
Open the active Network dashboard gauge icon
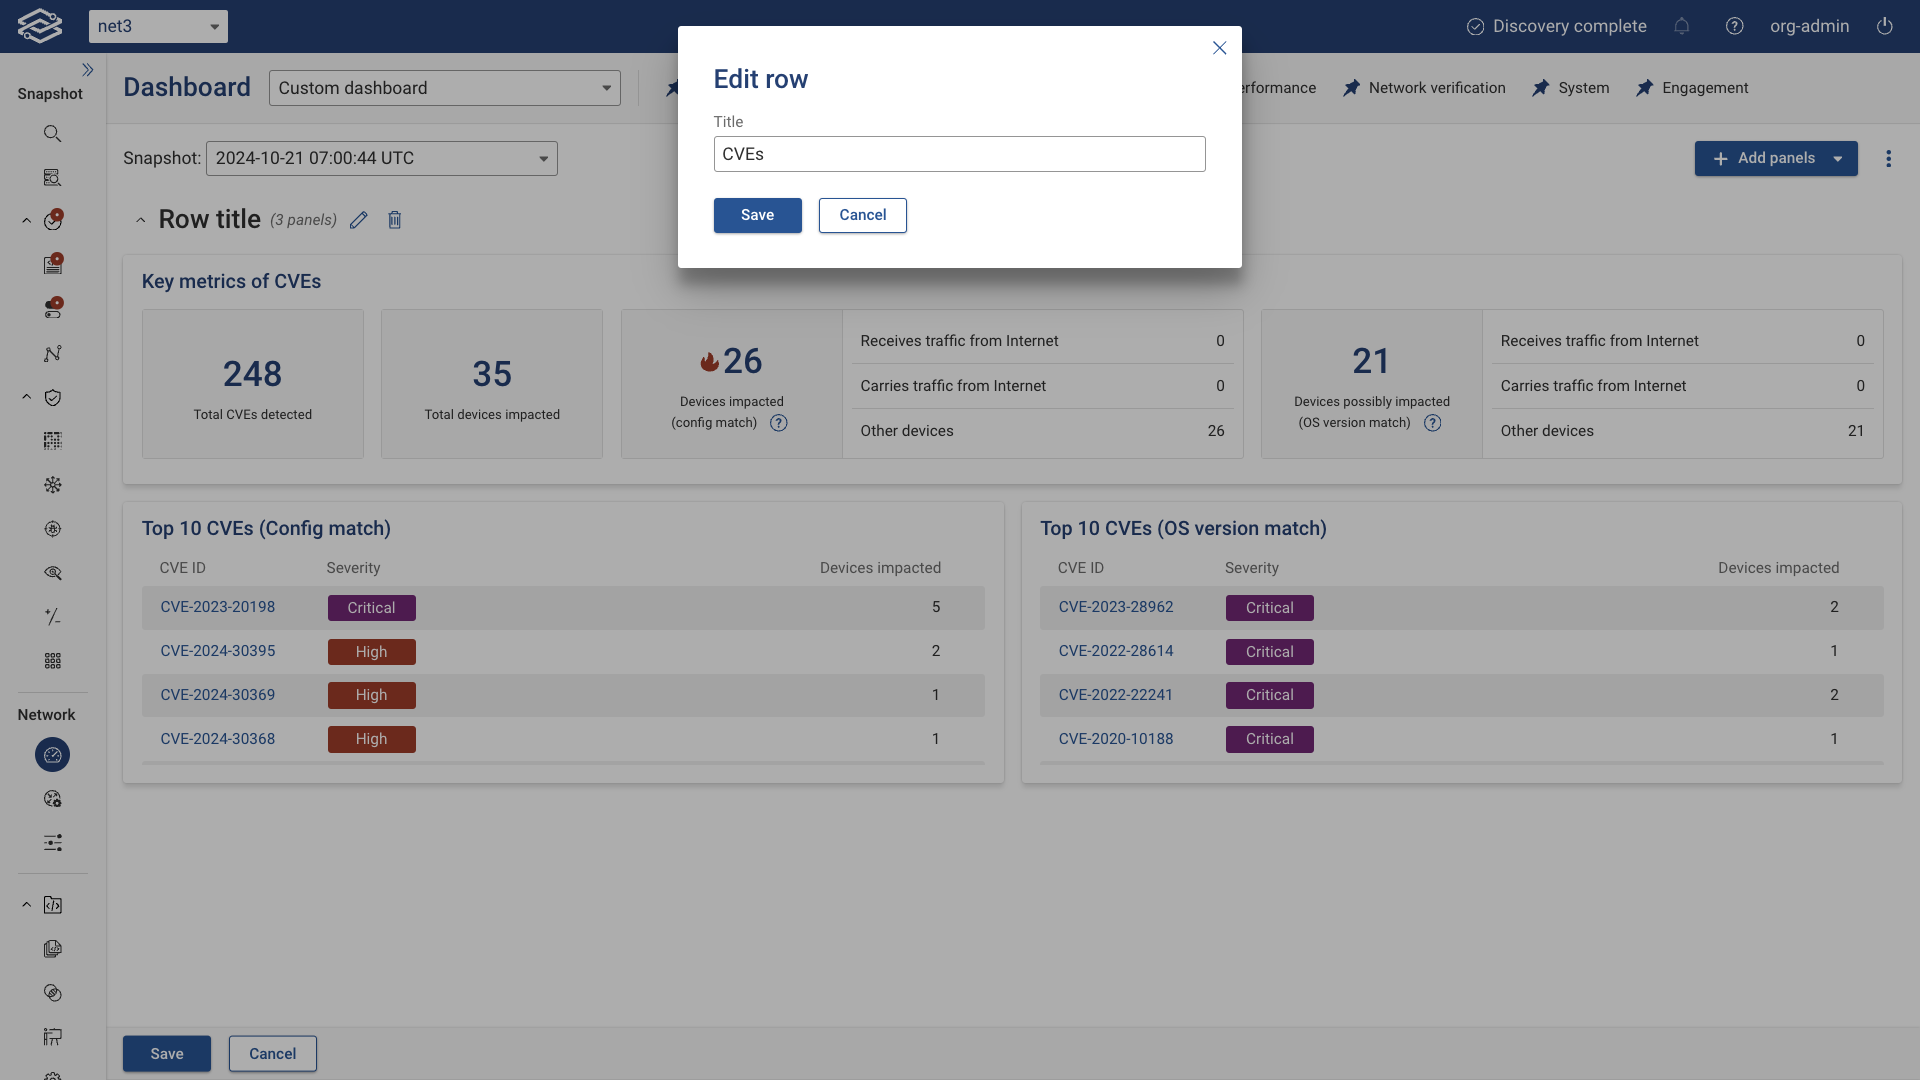[53, 755]
